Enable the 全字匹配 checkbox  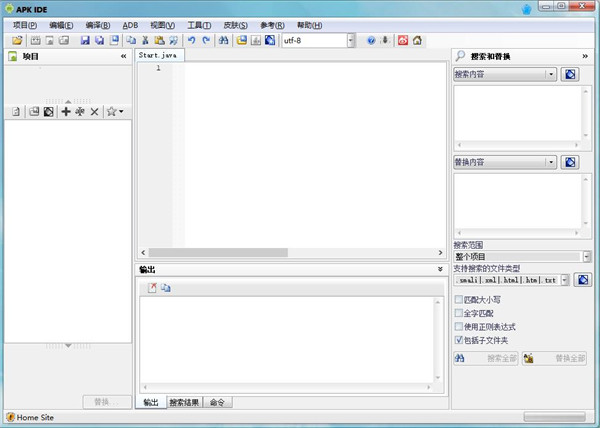458,313
